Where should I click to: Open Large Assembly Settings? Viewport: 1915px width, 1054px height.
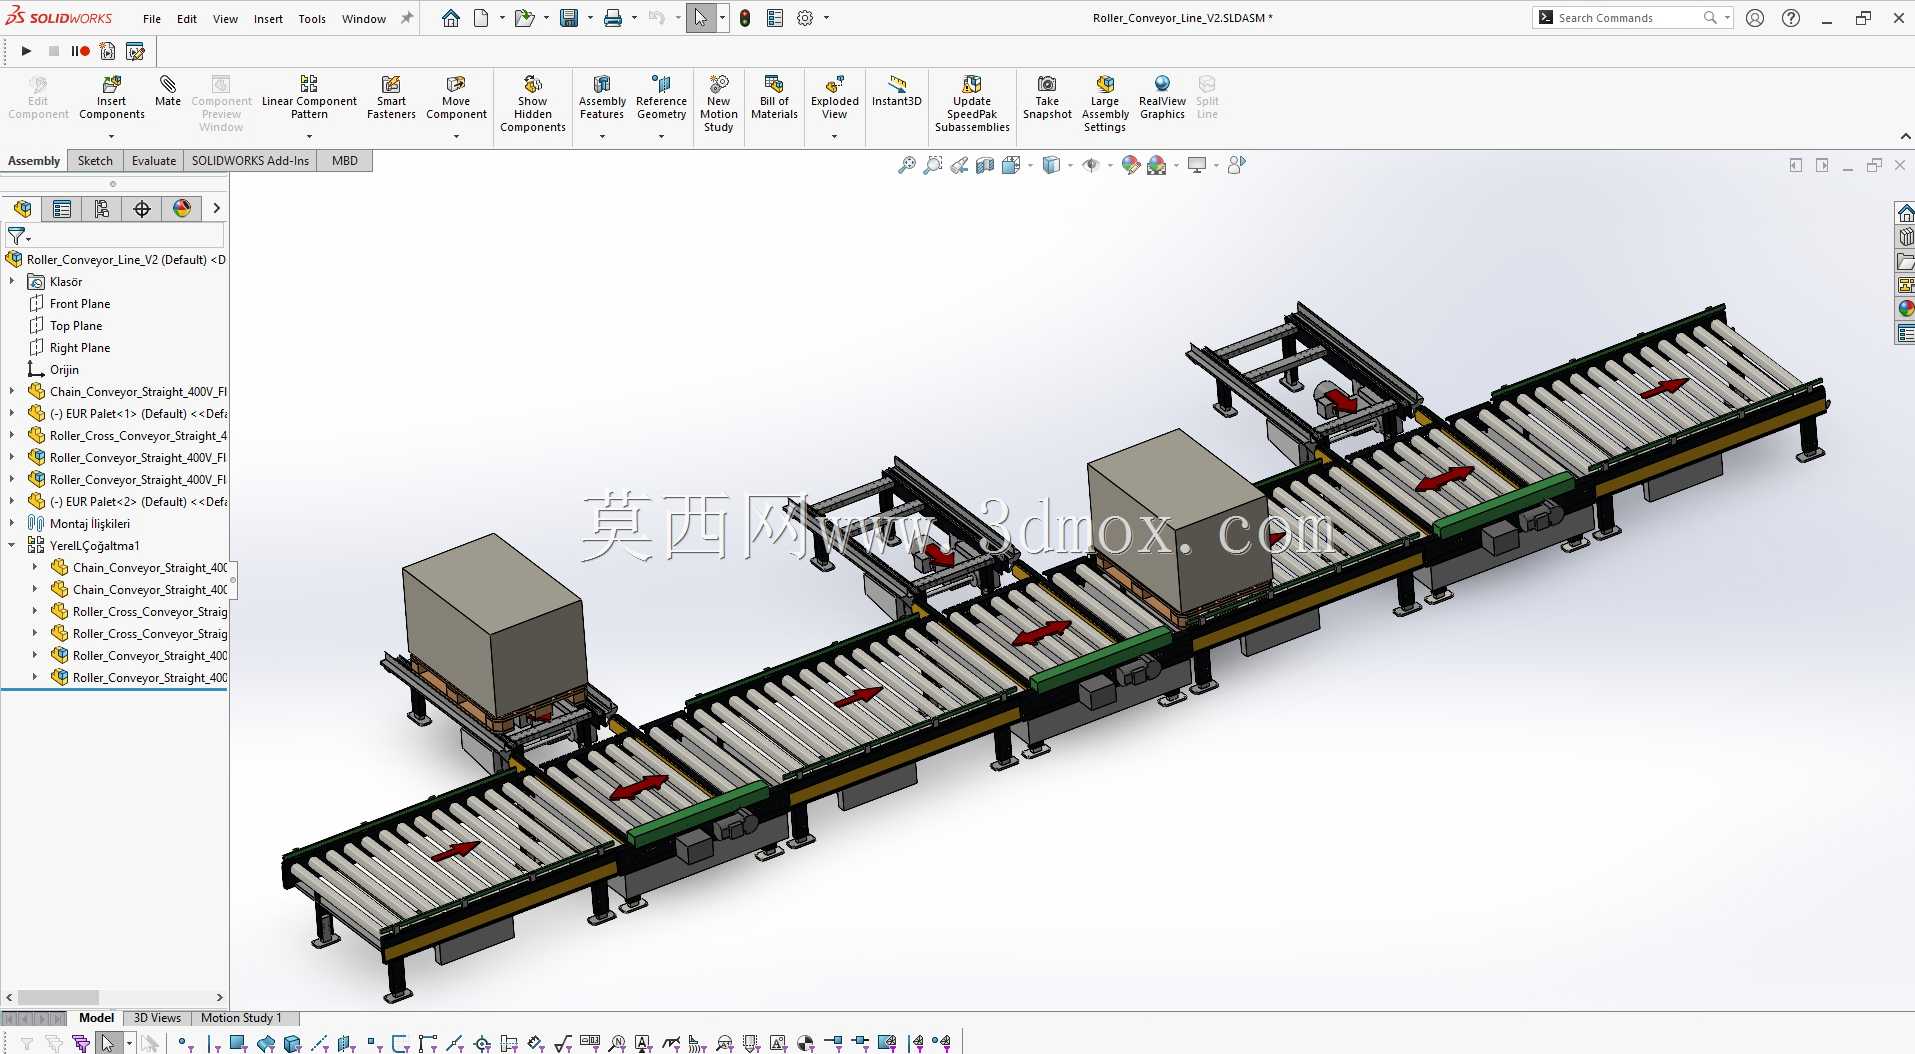[1105, 104]
